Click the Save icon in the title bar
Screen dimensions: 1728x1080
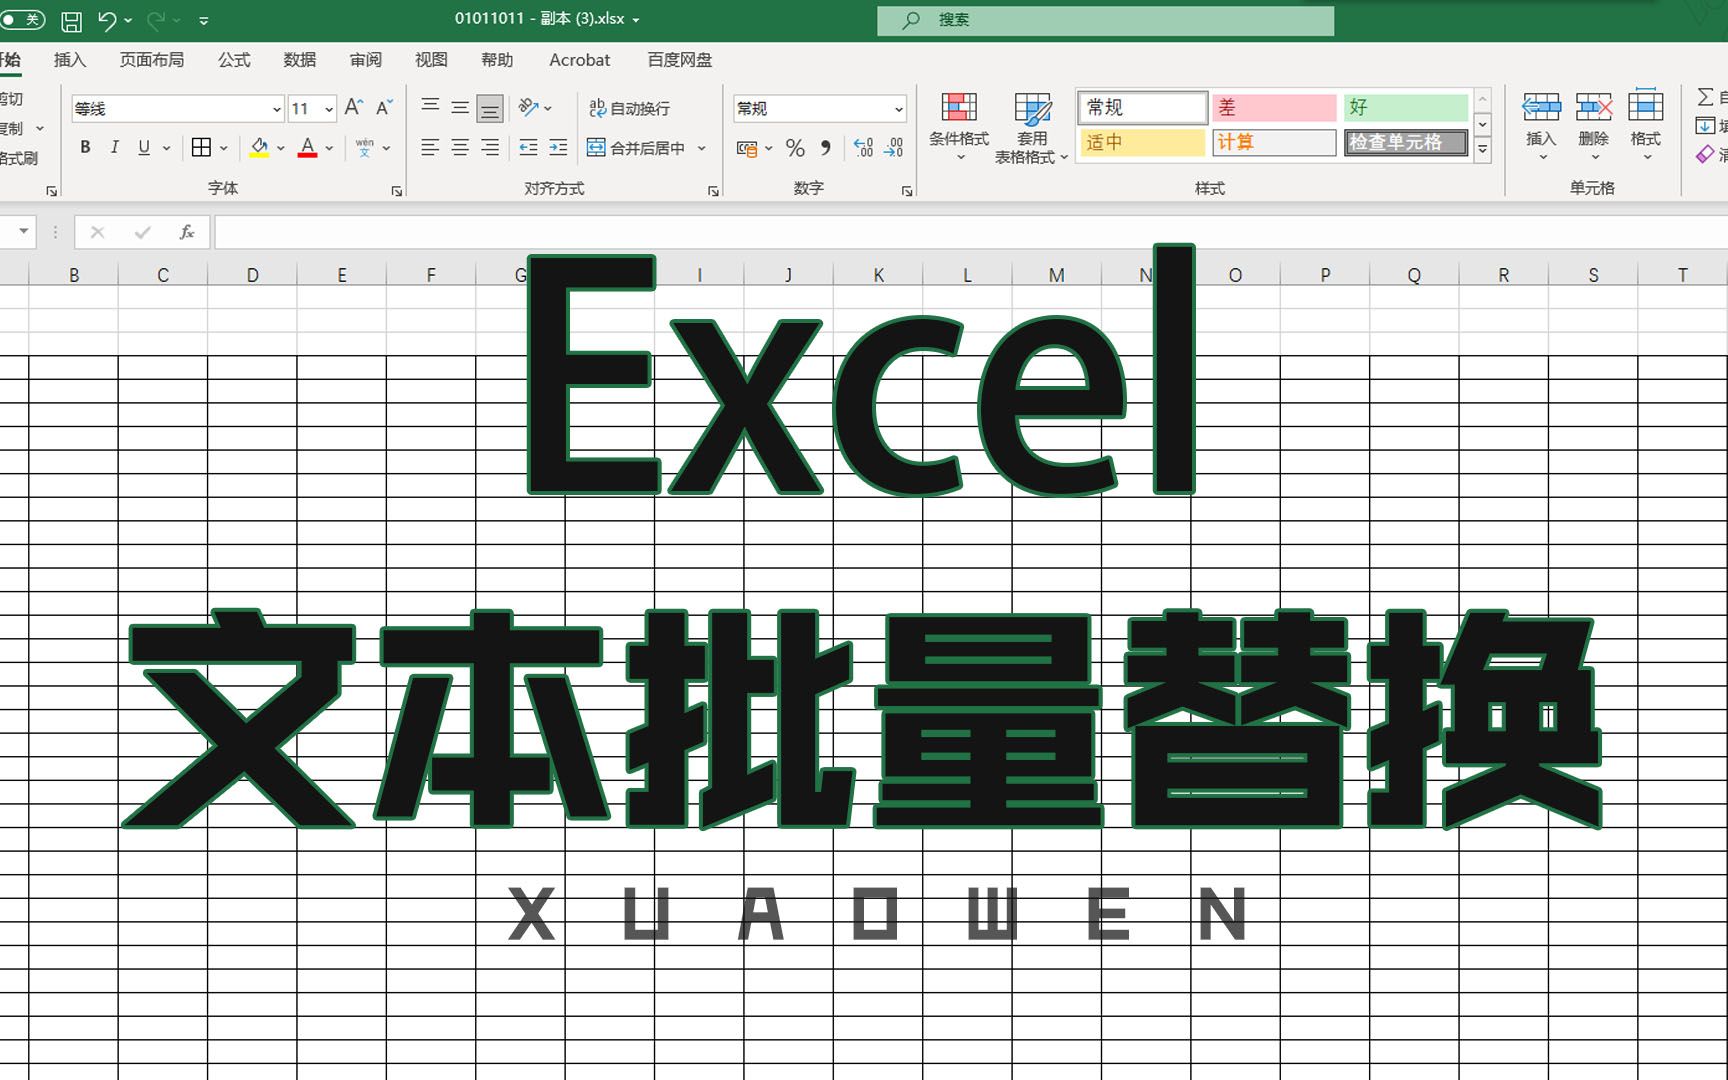[x=72, y=20]
